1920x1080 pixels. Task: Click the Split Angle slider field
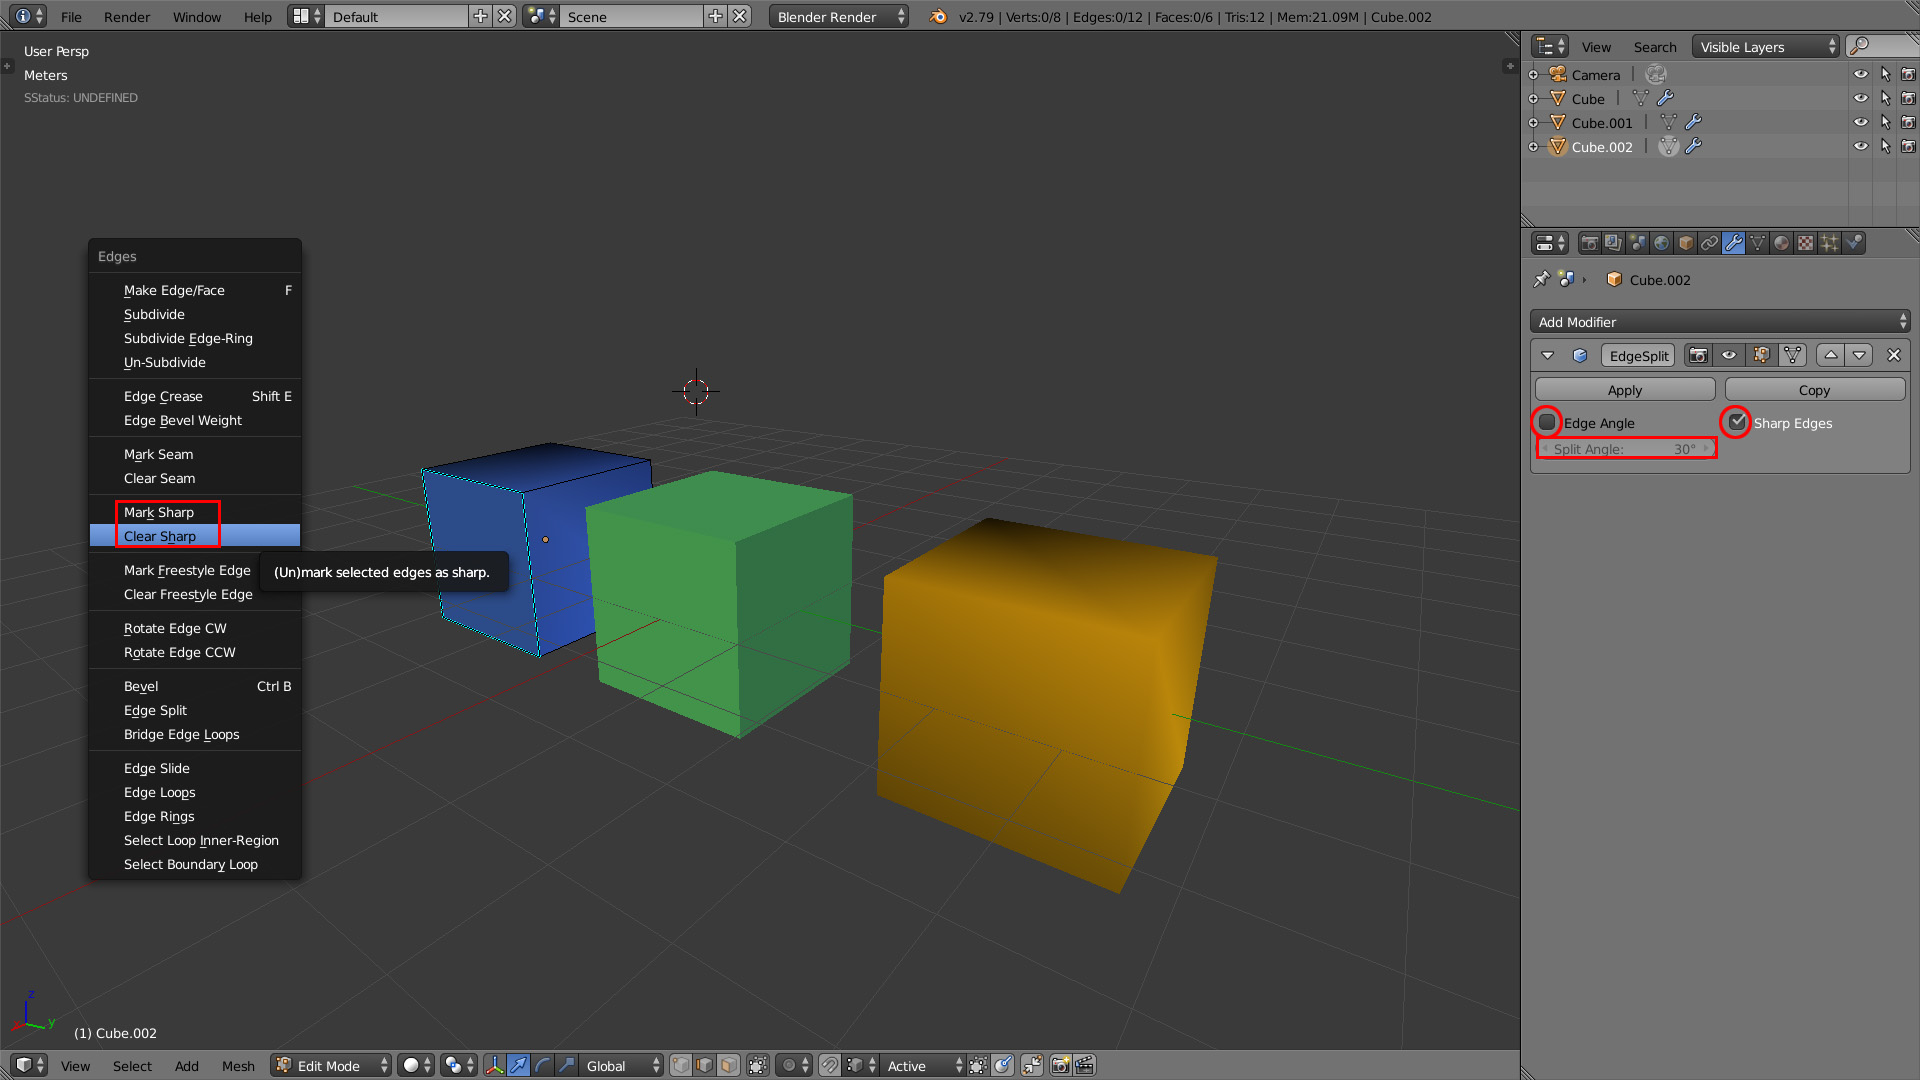pos(1626,449)
